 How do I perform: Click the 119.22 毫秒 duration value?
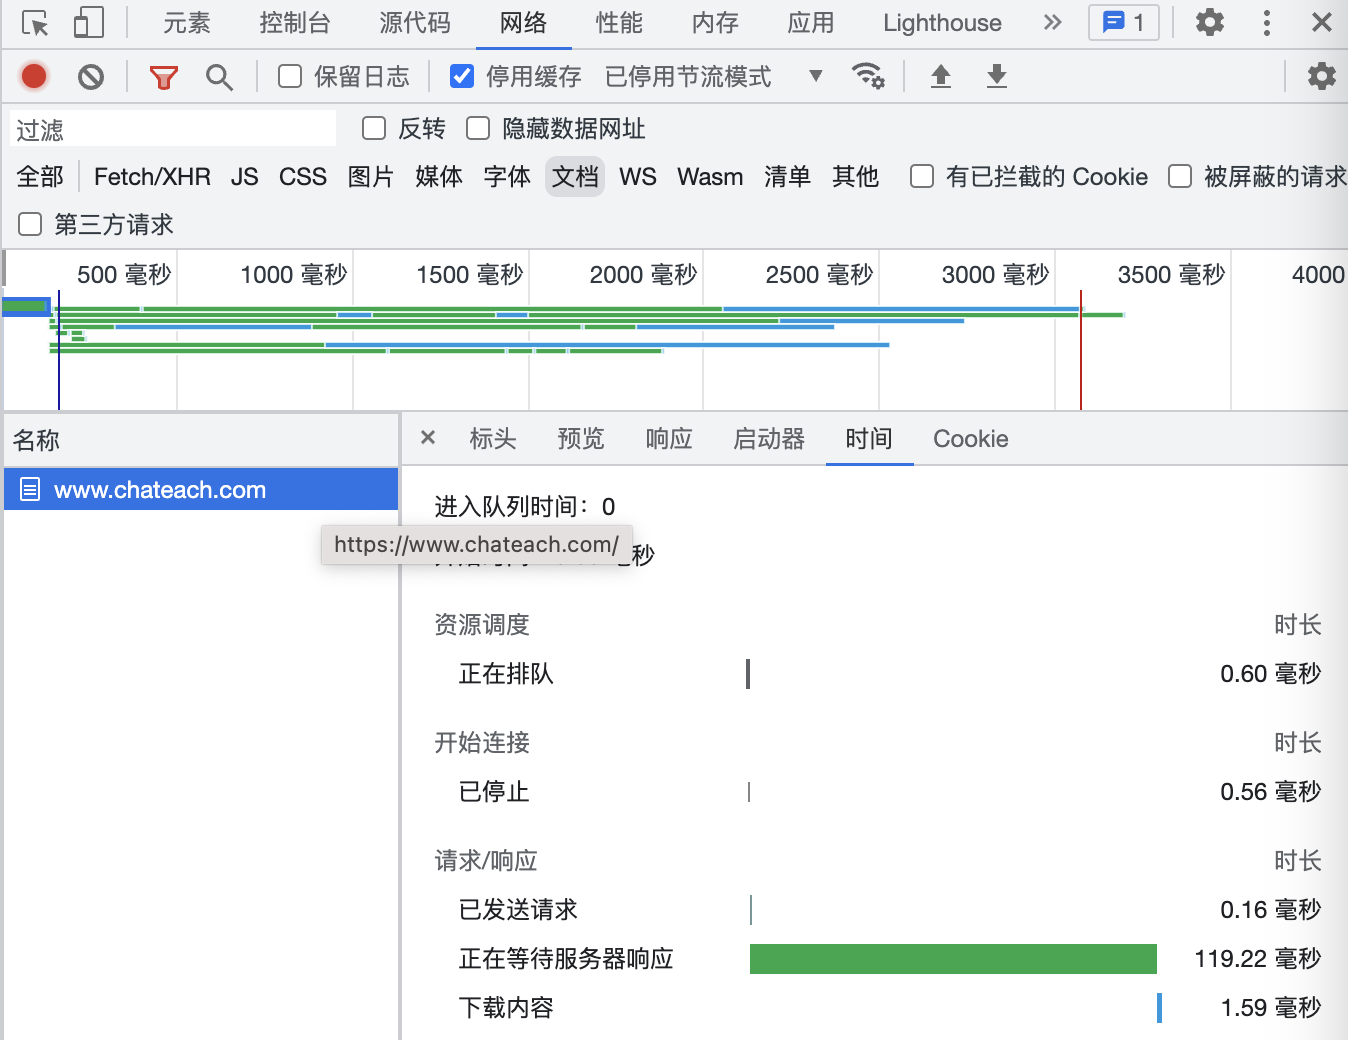(x=1258, y=959)
